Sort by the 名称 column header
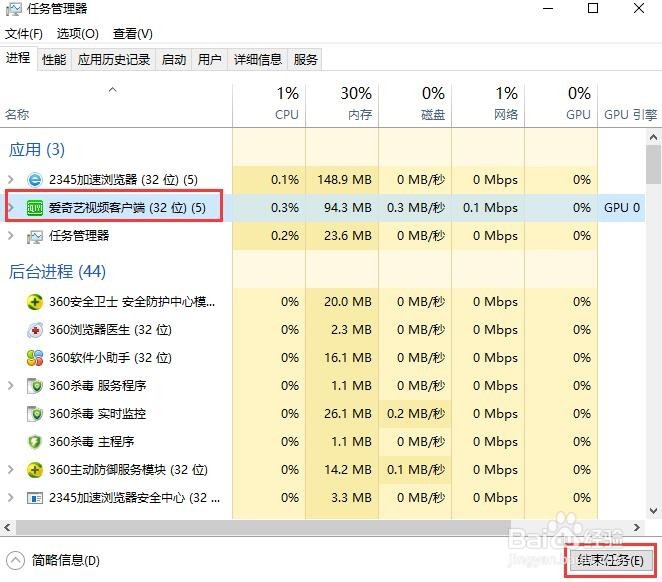 116,104
